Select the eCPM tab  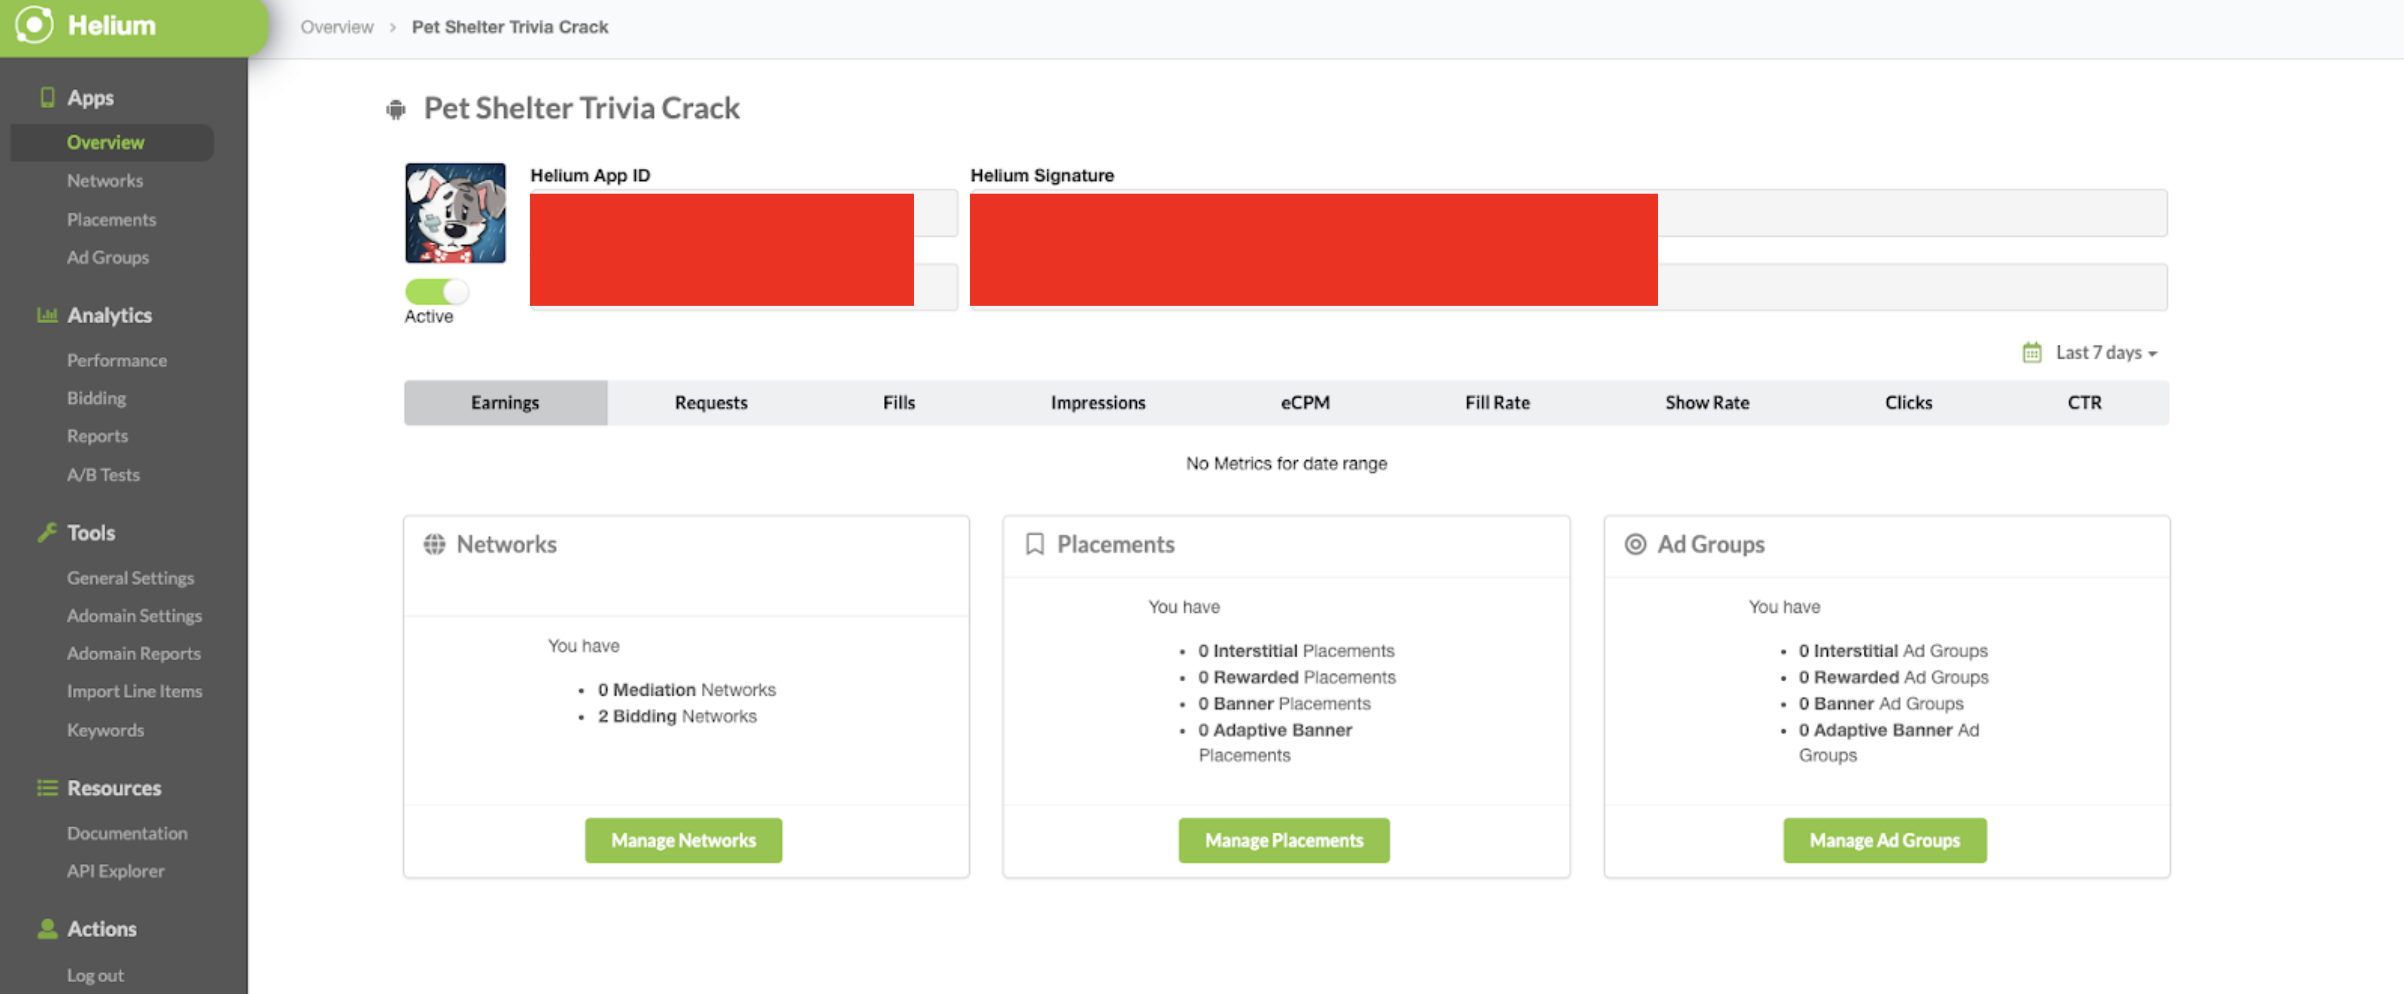point(1305,402)
